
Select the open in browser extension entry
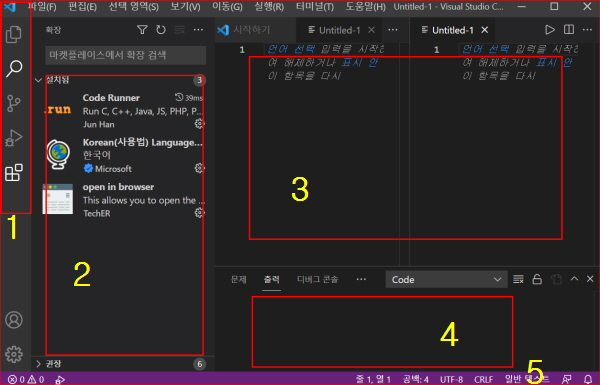(x=124, y=199)
